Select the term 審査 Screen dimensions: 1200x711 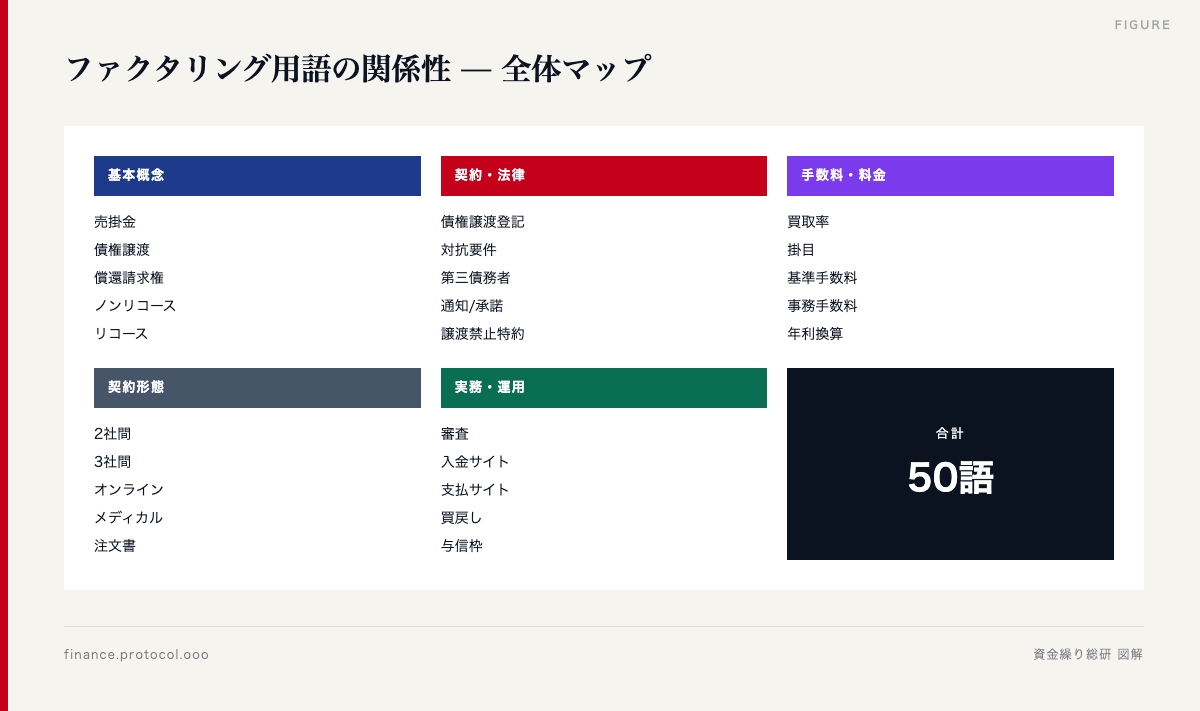click(455, 434)
